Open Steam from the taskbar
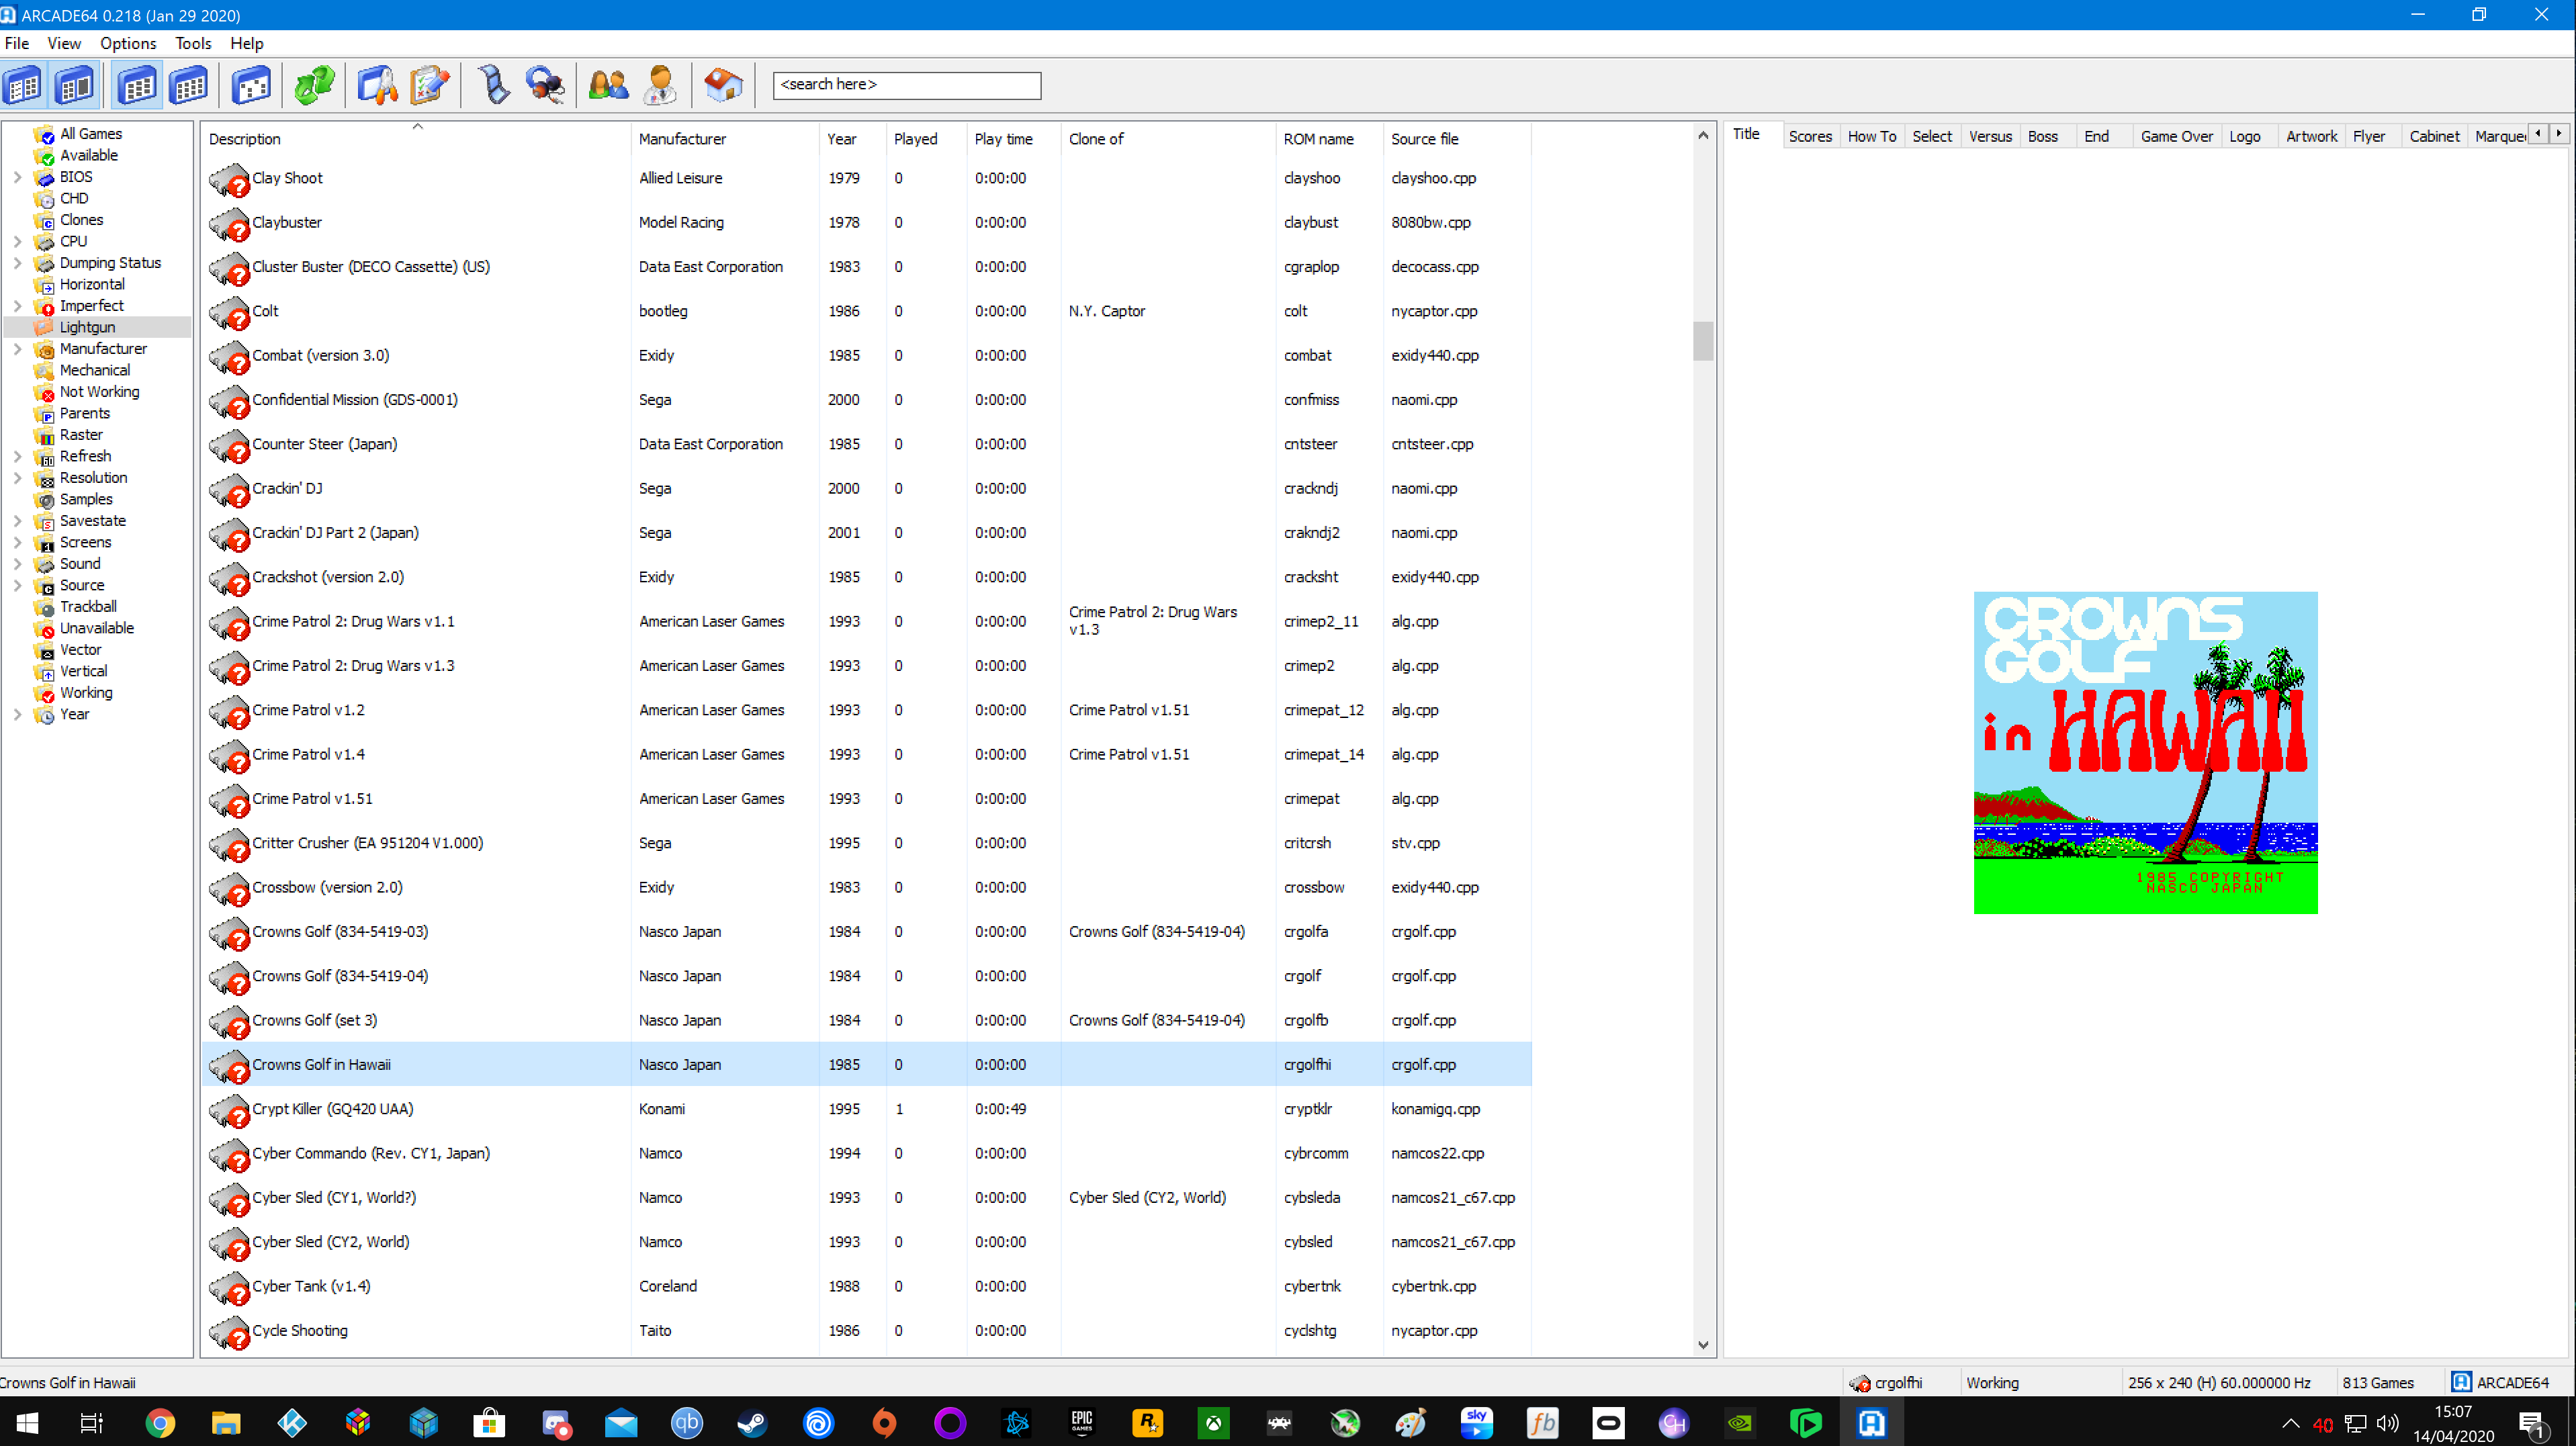The image size is (2576, 1446). click(752, 1422)
